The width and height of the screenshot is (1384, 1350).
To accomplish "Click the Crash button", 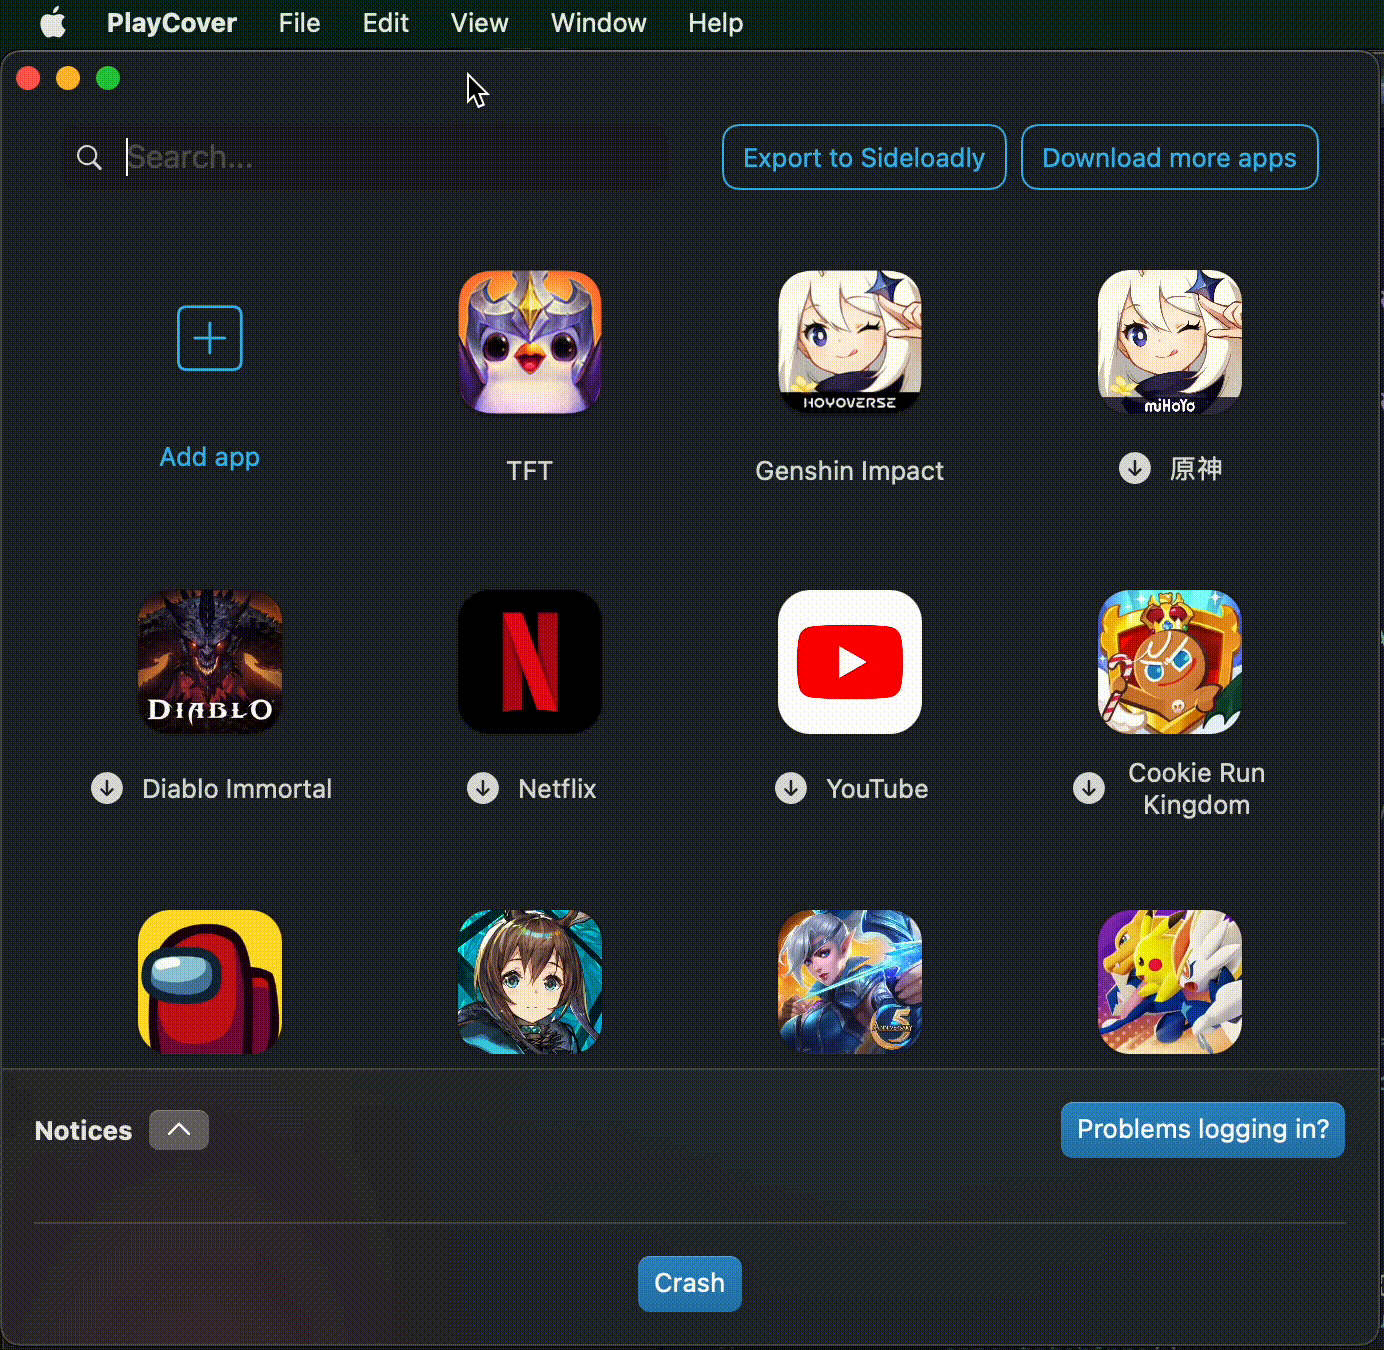I will (690, 1283).
